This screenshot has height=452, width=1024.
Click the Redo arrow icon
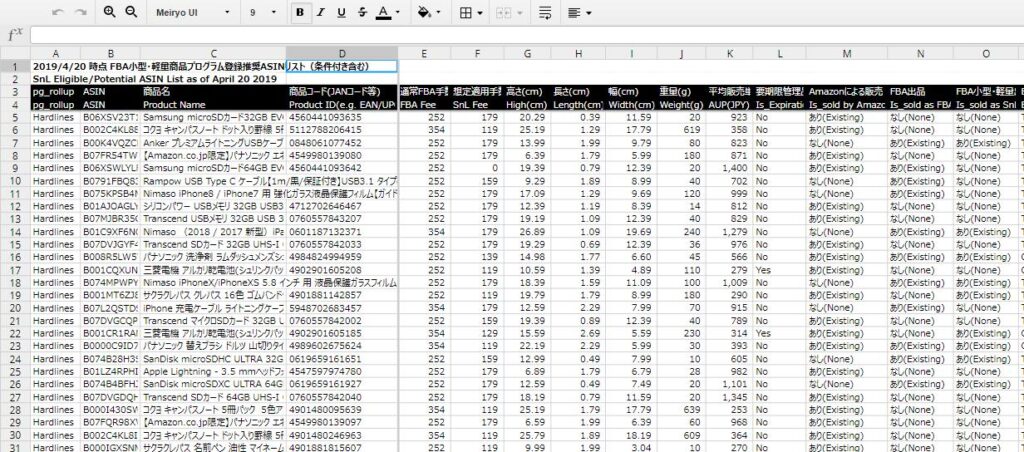(81, 12)
